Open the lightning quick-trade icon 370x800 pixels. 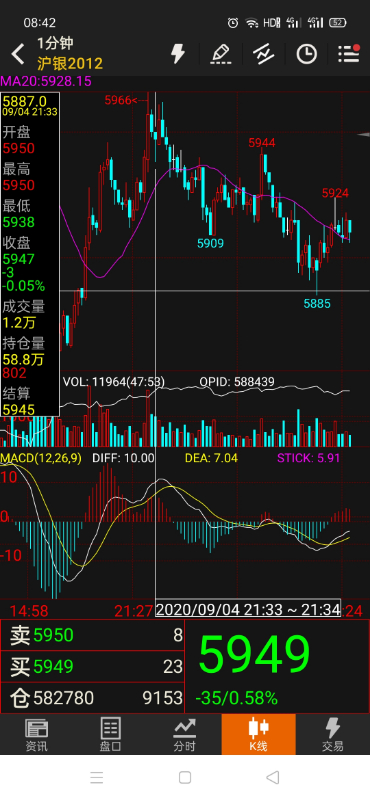click(x=178, y=53)
